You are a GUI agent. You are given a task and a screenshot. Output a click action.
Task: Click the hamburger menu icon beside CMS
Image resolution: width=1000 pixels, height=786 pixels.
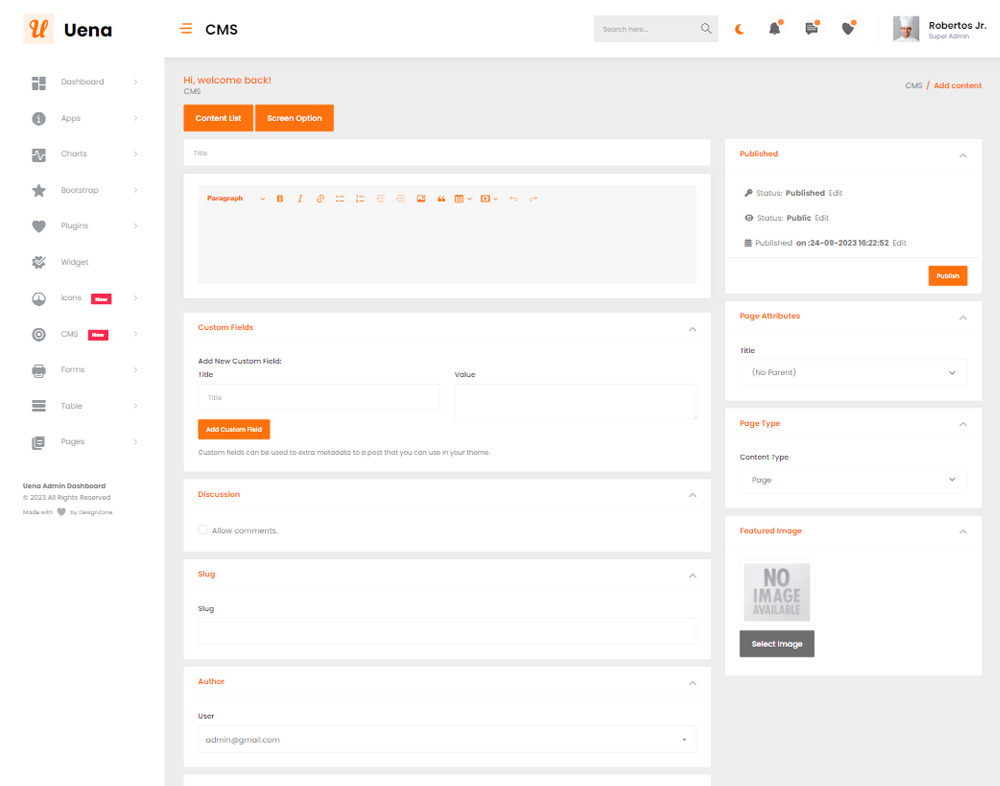[x=186, y=29]
